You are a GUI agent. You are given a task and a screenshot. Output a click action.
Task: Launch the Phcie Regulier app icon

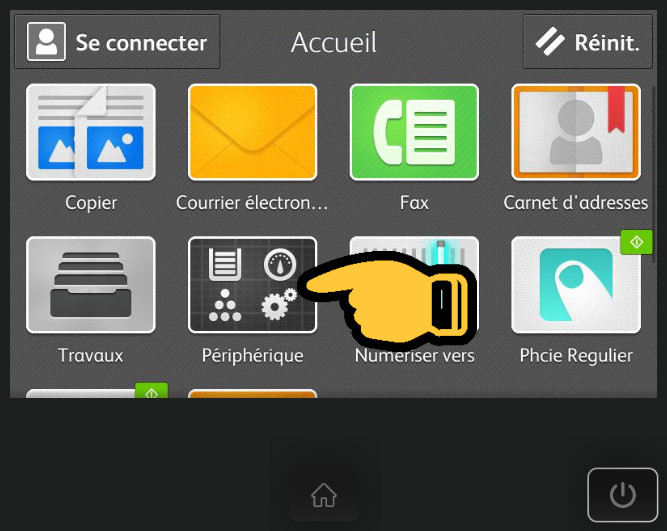[x=576, y=285]
